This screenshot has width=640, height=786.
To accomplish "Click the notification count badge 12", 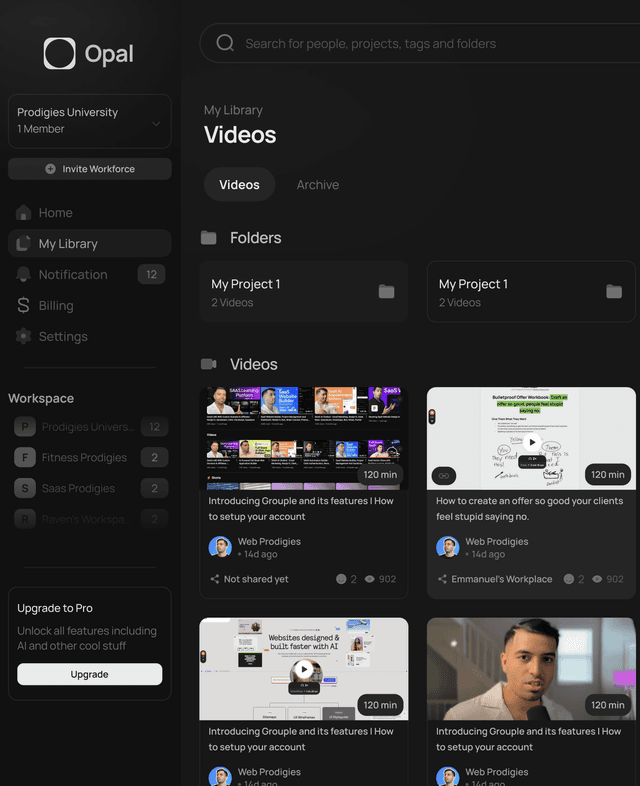I will pos(151,275).
